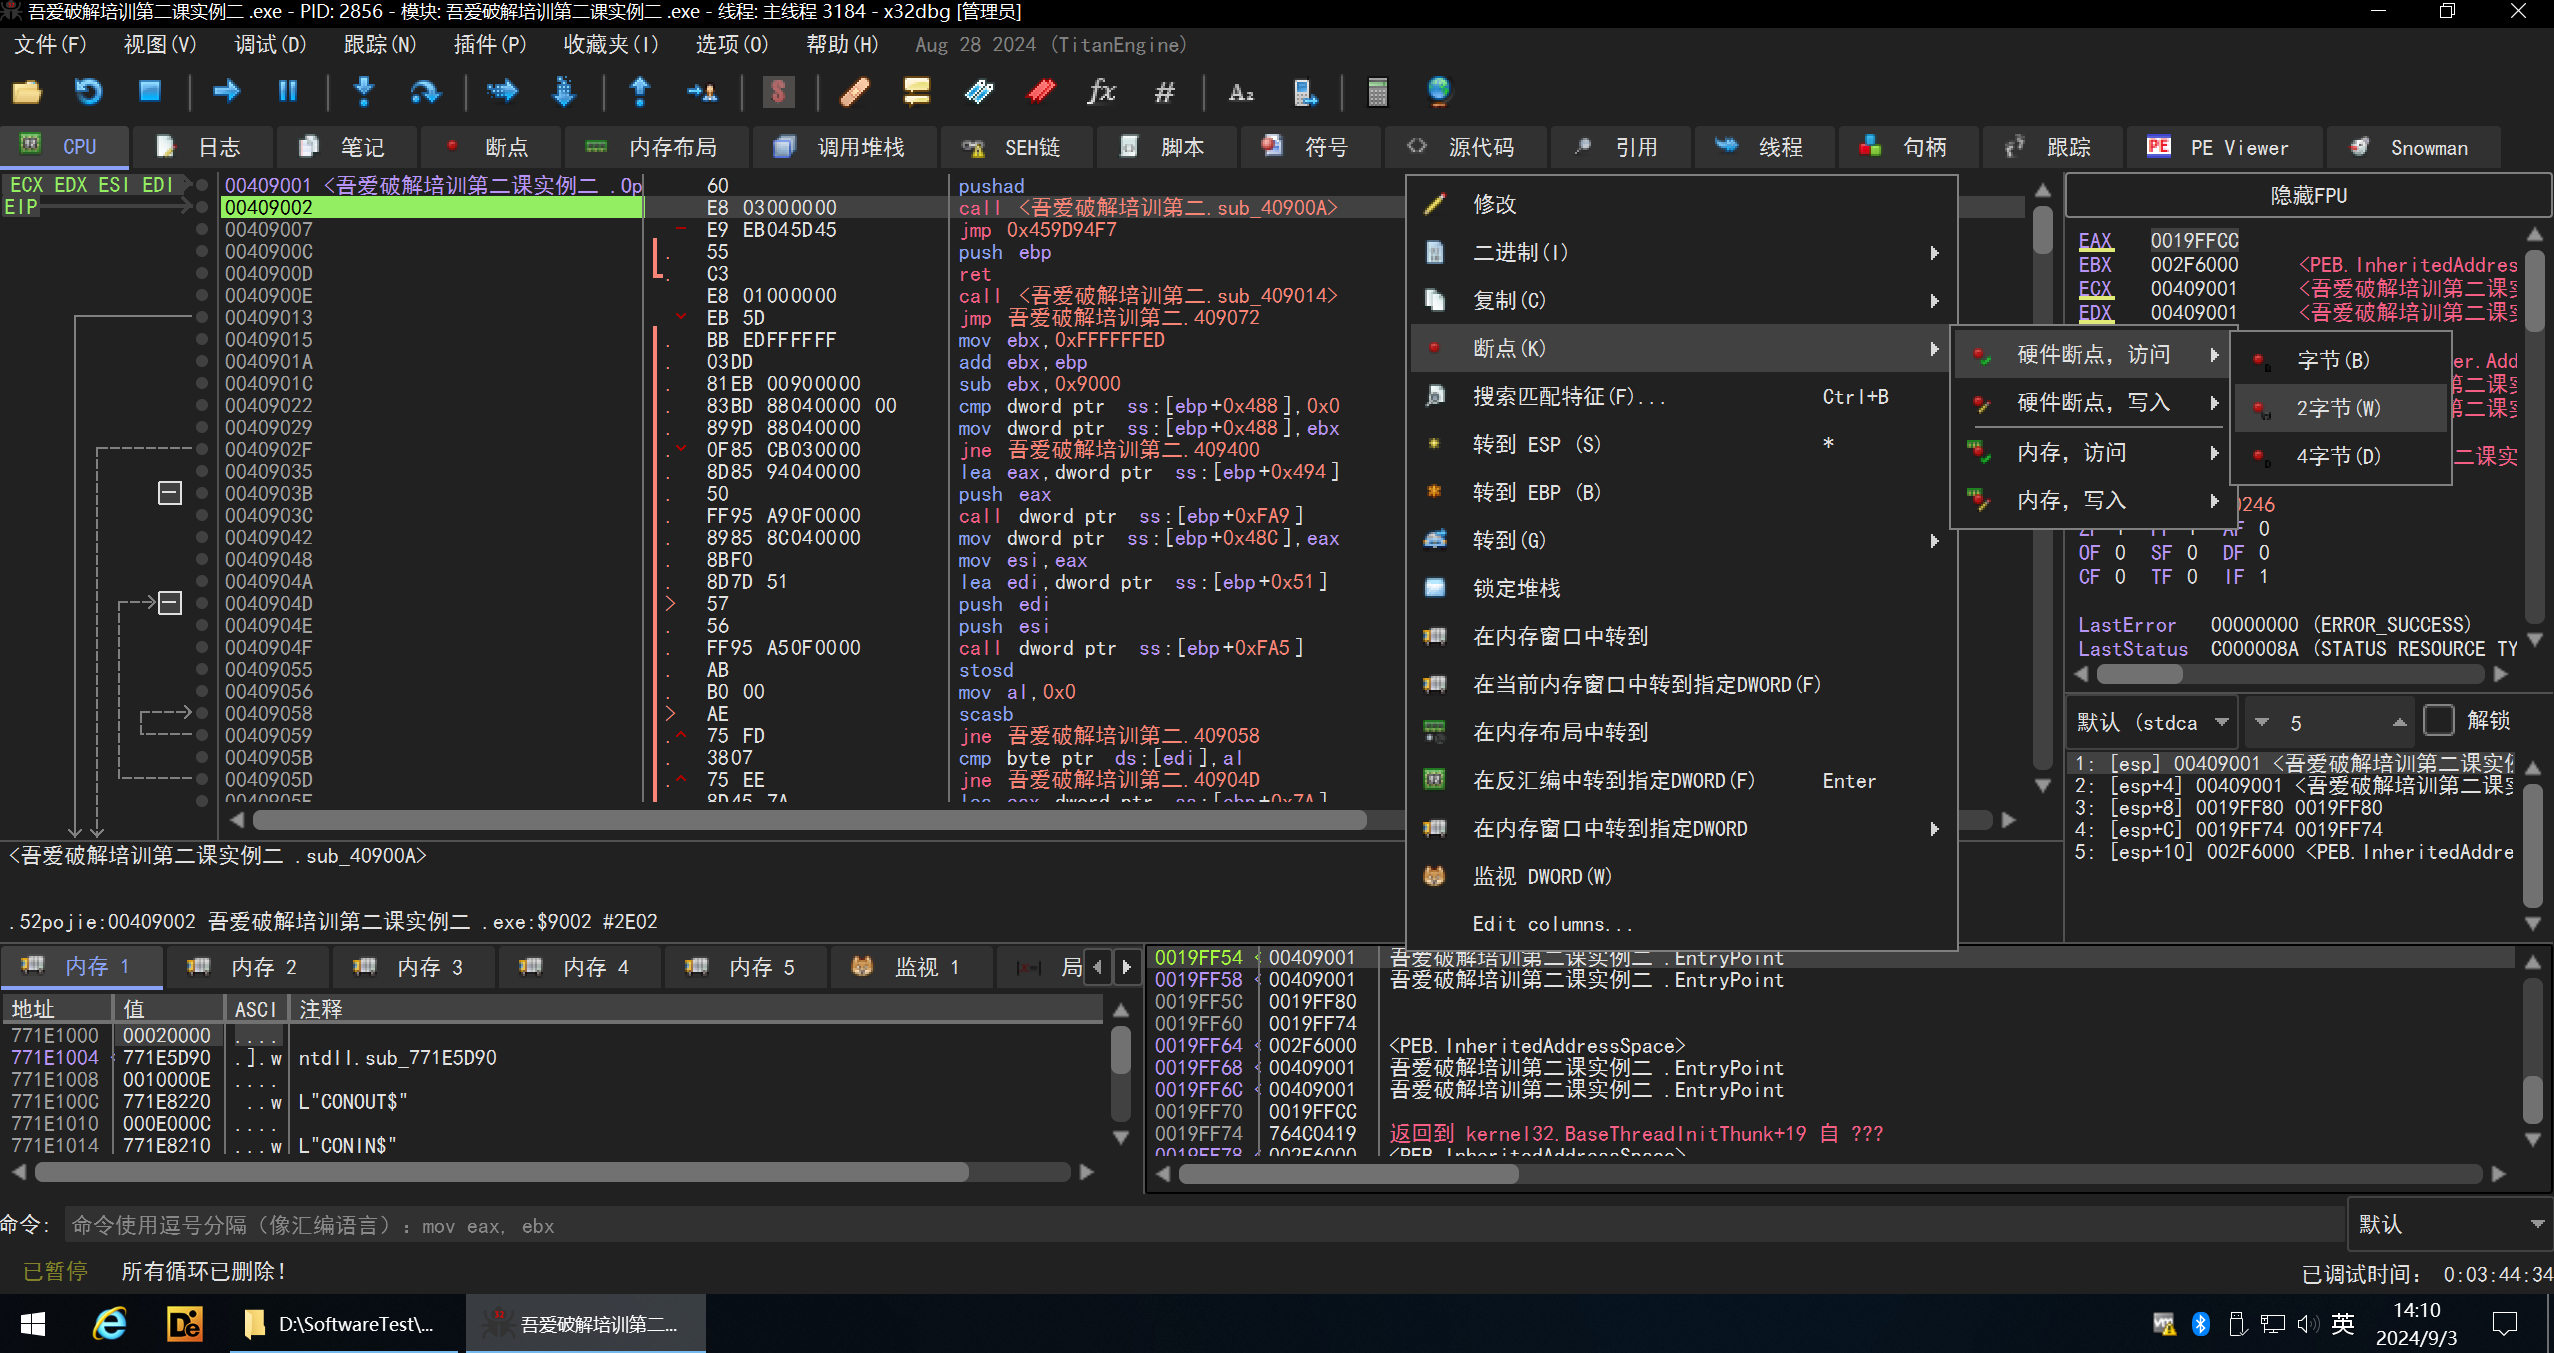Click the step into toolbar icon
This screenshot has height=1353, width=2554.
(365, 92)
